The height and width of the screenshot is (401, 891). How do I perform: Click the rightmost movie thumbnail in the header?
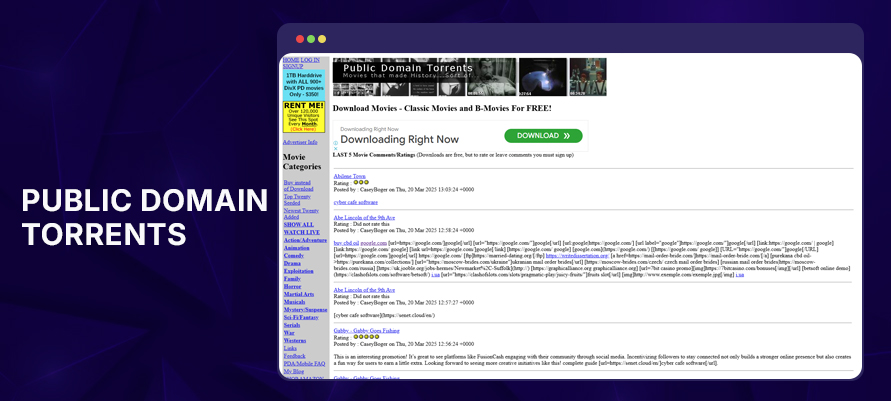tap(588, 77)
